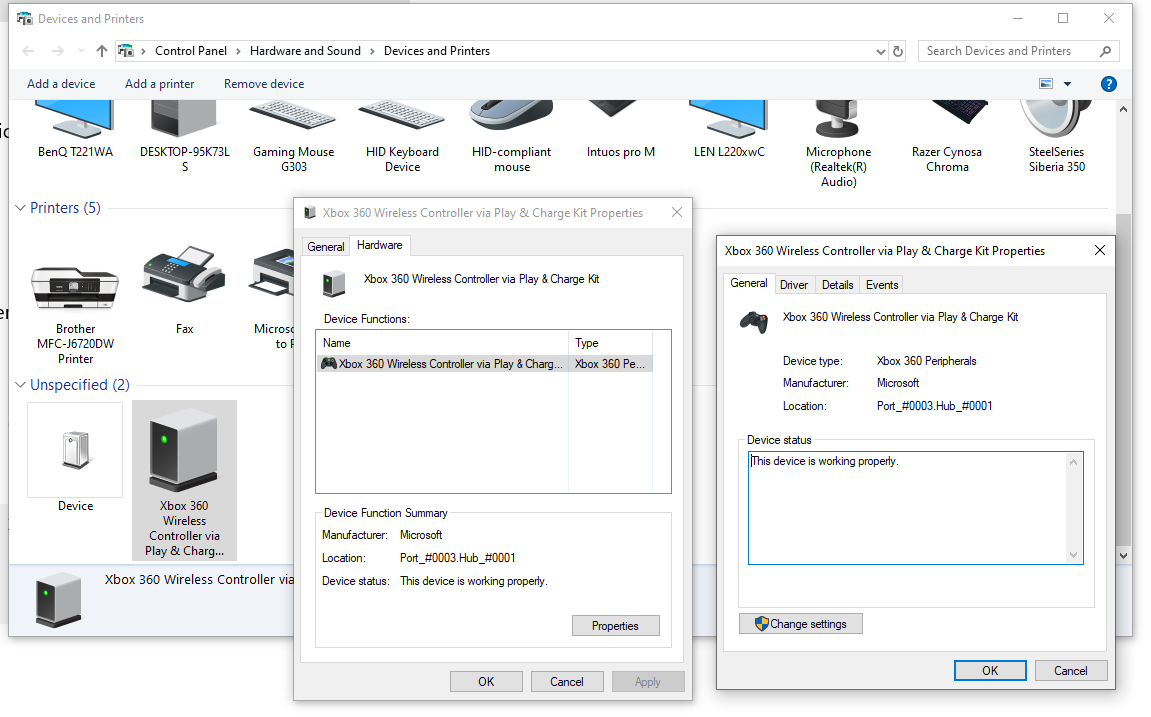This screenshot has height=717, width=1151.
Task: Click Remove device
Action: tap(264, 84)
